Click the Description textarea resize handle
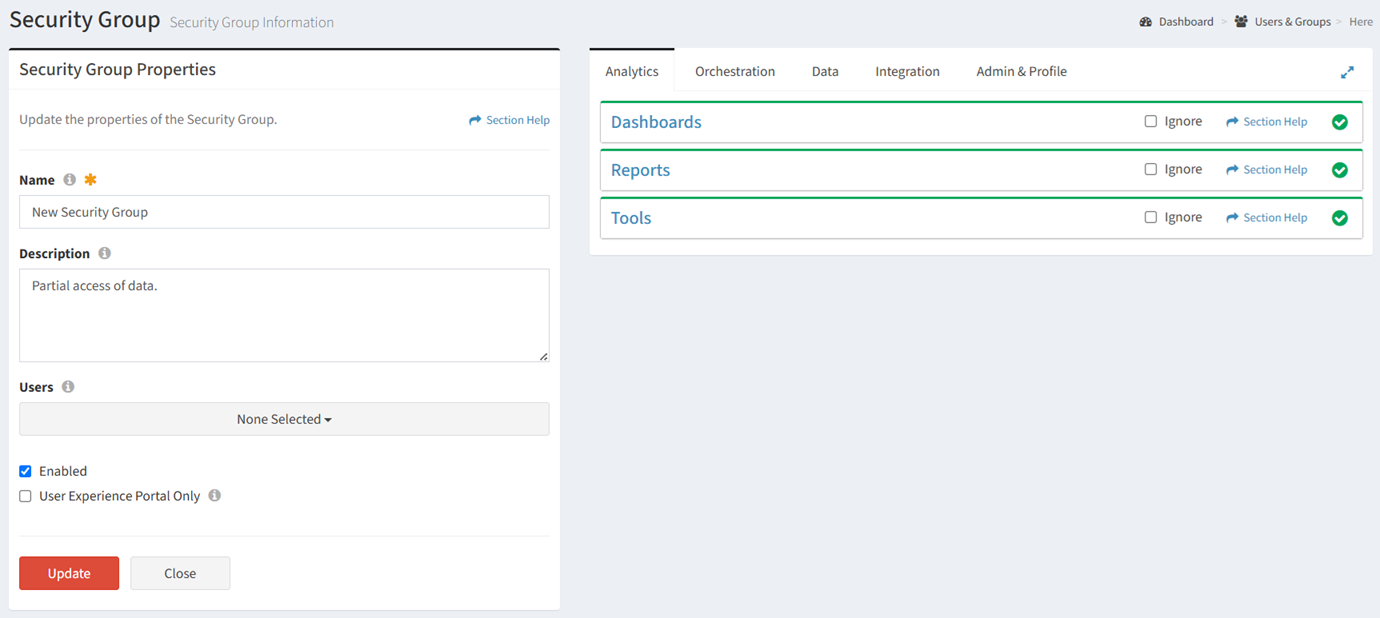 (x=544, y=356)
